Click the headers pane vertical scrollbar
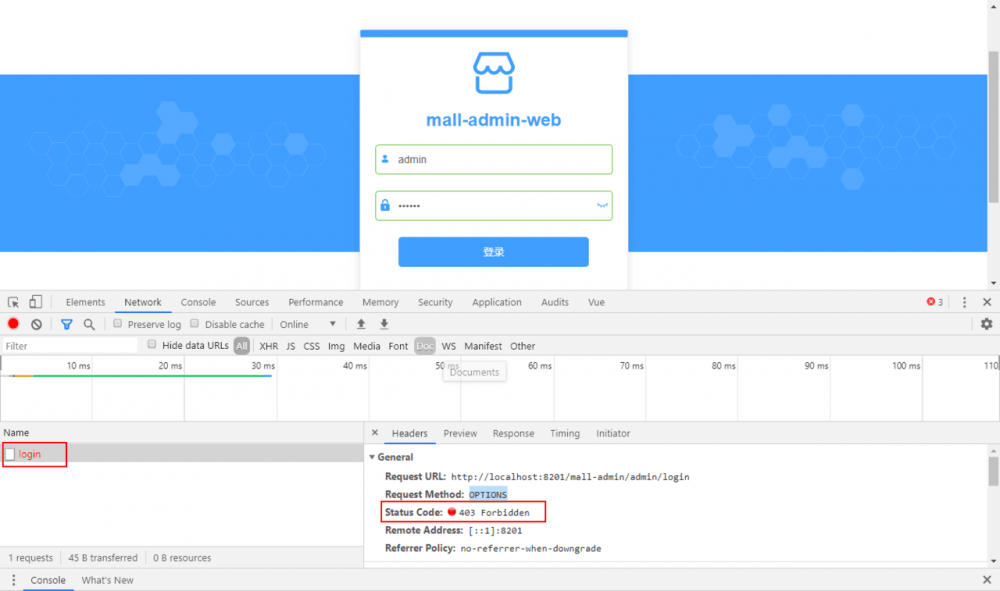Image resolution: width=1000 pixels, height=591 pixels. coord(994,472)
